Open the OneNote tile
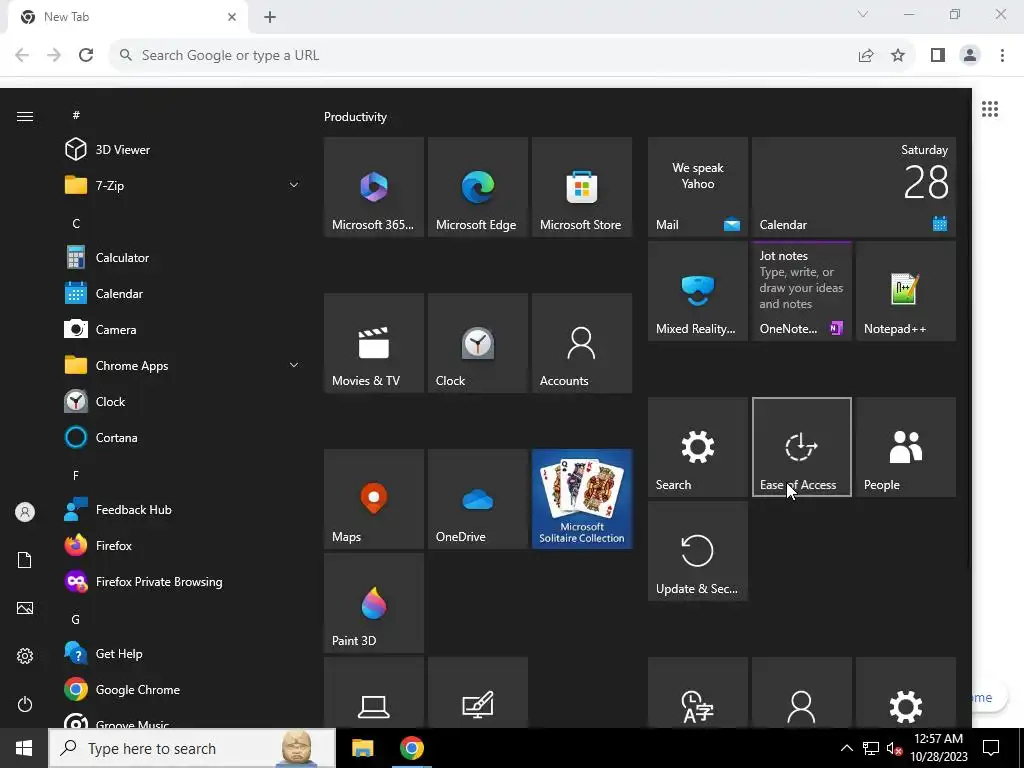This screenshot has width=1024, height=768. coord(801,291)
